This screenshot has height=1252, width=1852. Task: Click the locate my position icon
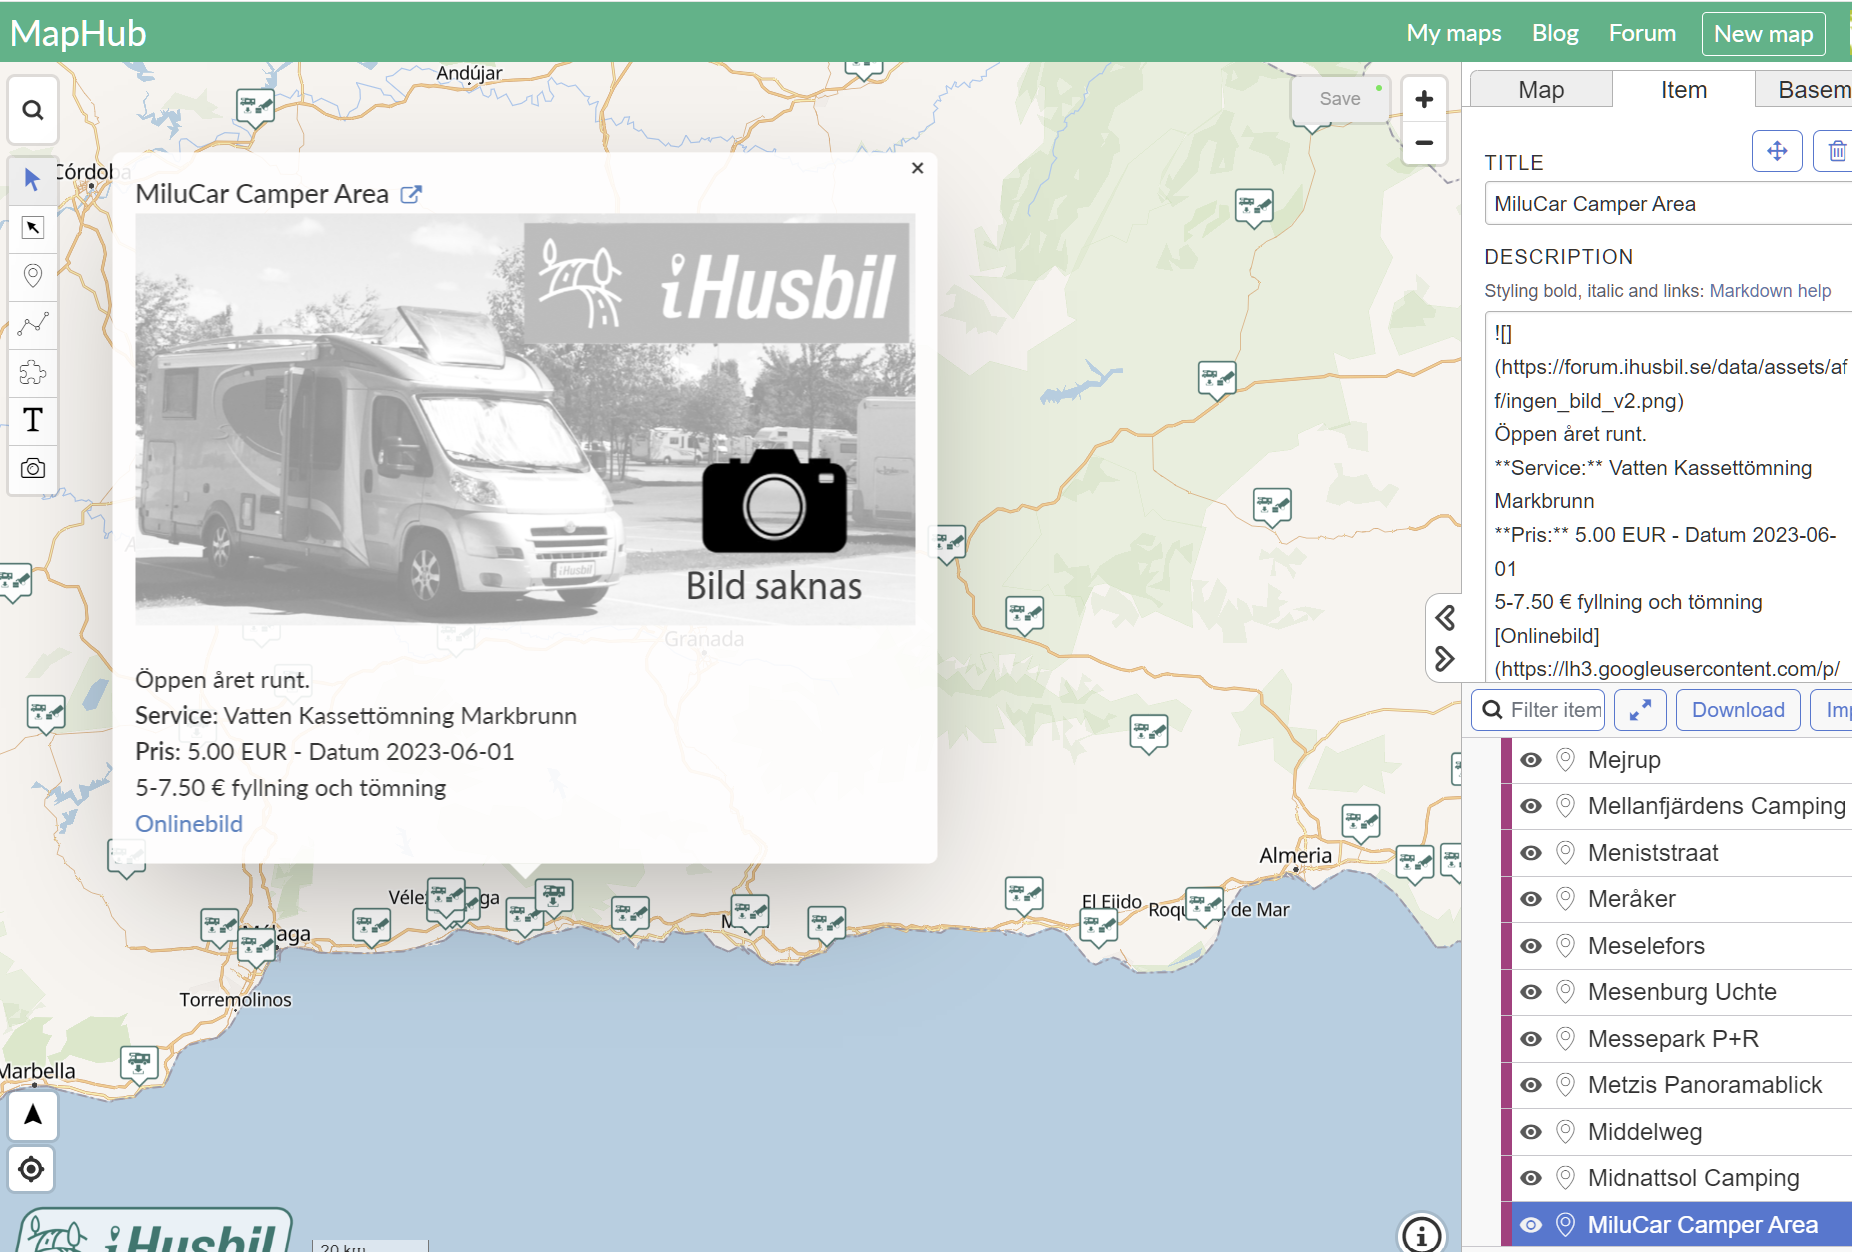32,1168
